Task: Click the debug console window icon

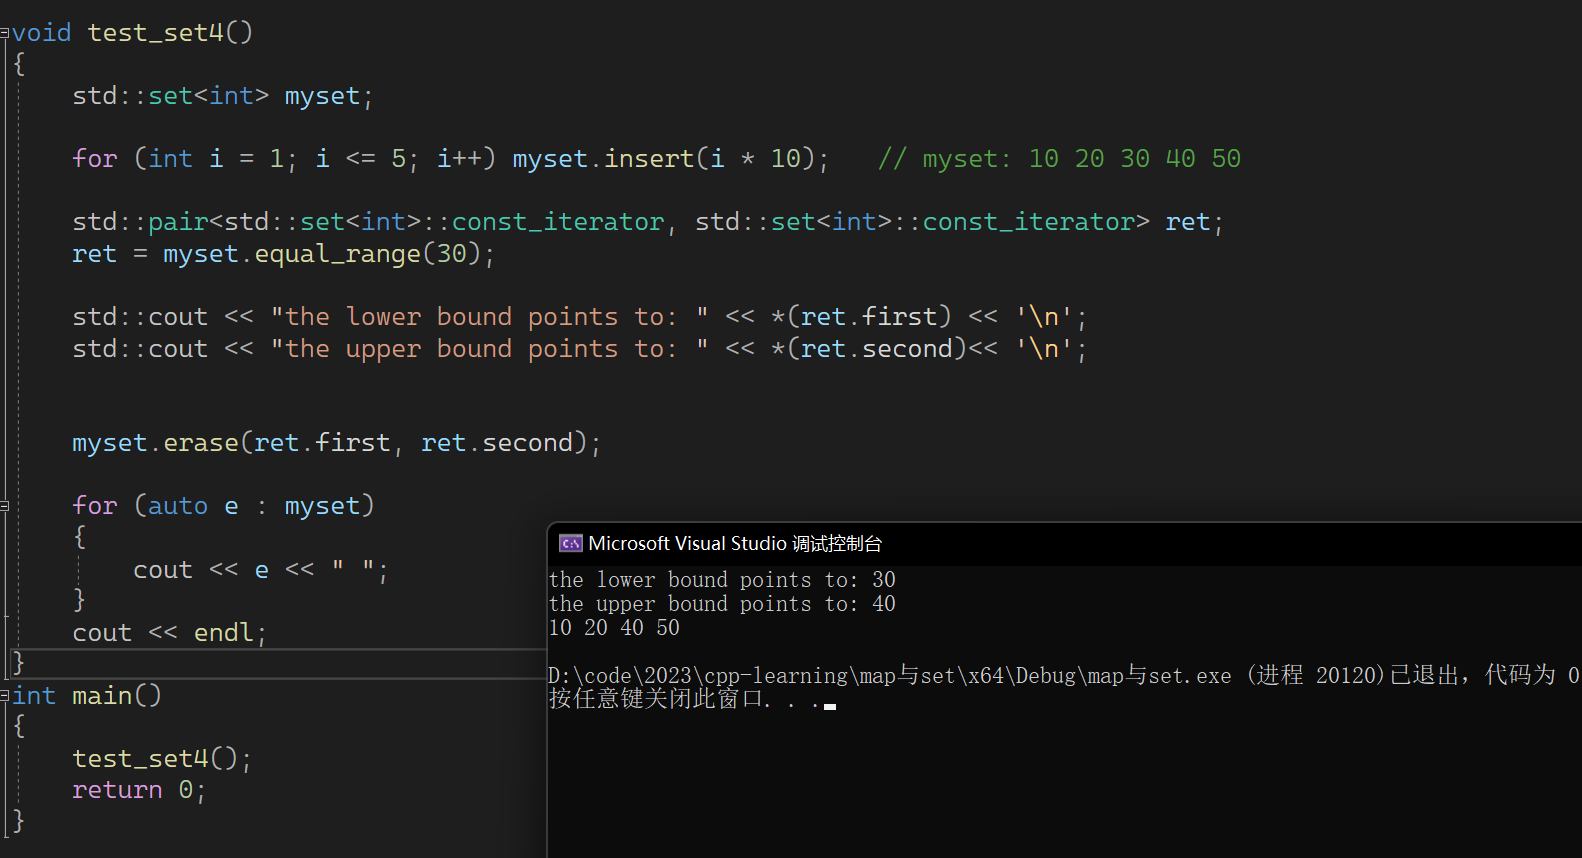Action: pos(571,543)
